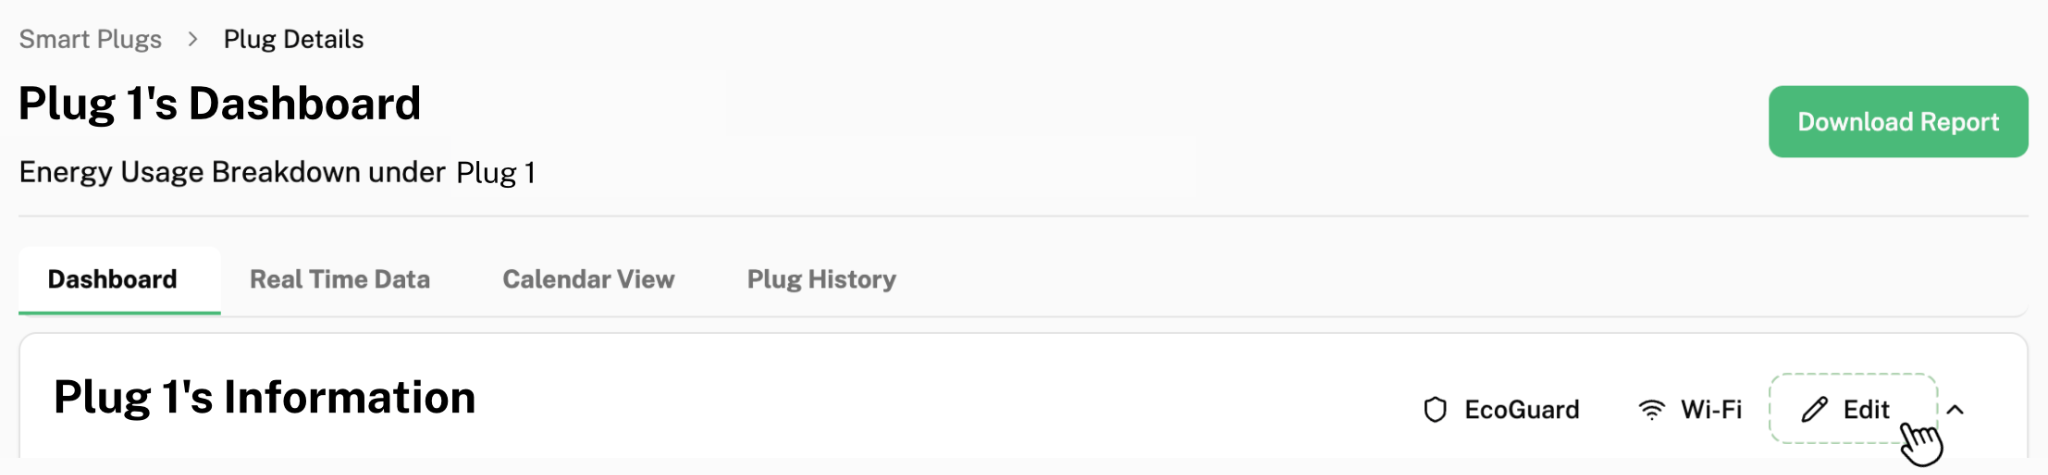Click the Plug Details breadcrumb
Viewport: 2048px width, 475px height.
pos(293,39)
